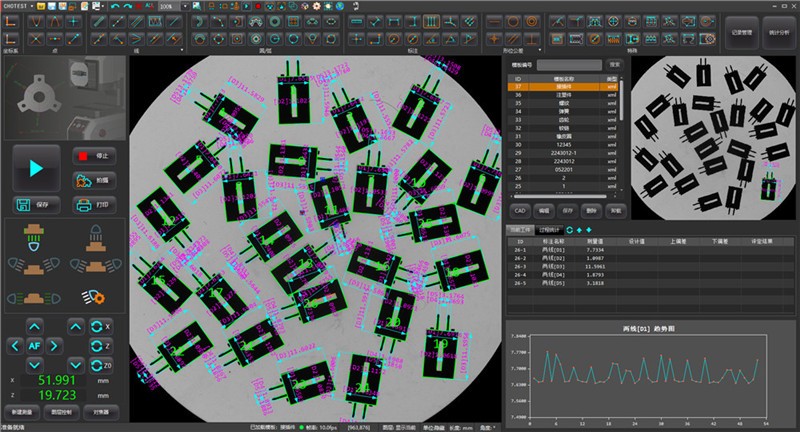Screen dimensions: 800x432
Task: Start measurement with the large play button
Action: pyautogui.click(x=36, y=168)
